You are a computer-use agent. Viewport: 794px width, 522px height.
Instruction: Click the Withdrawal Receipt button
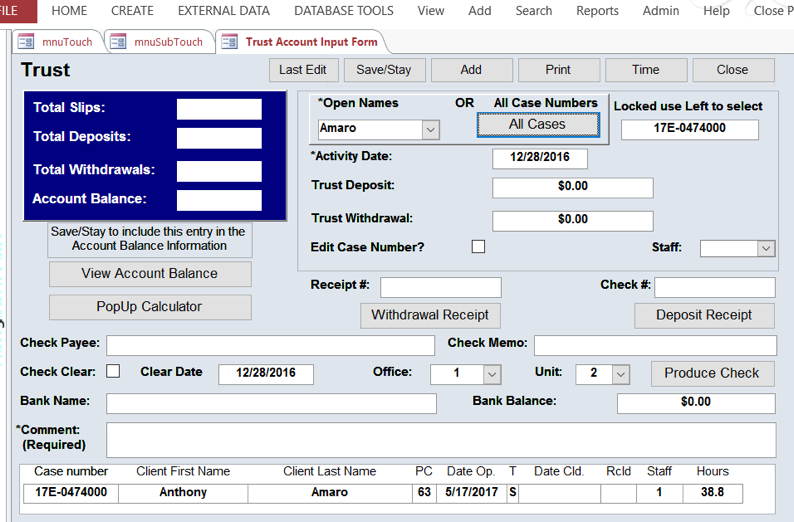(x=430, y=315)
